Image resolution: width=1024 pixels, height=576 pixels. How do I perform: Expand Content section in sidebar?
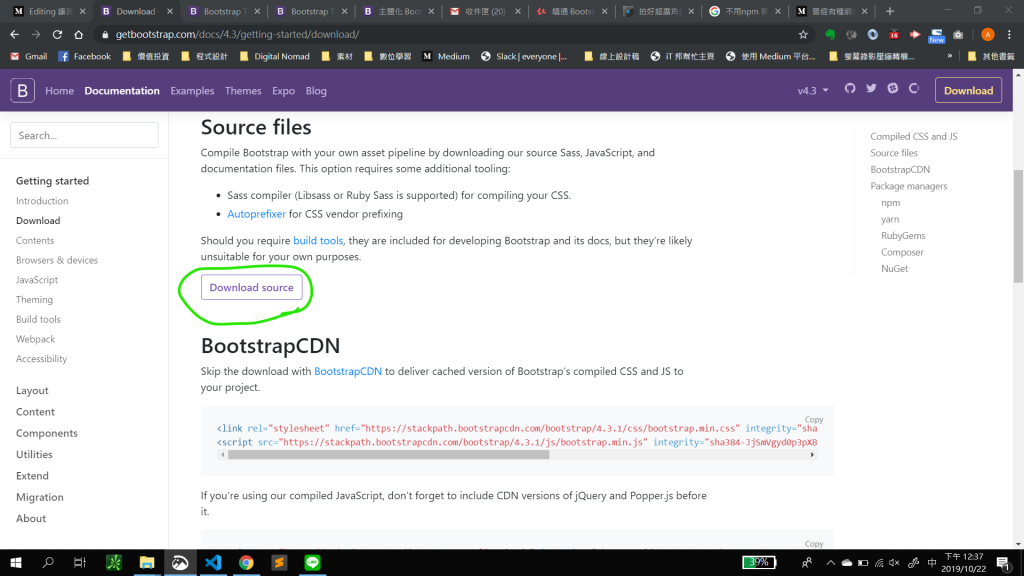35,412
